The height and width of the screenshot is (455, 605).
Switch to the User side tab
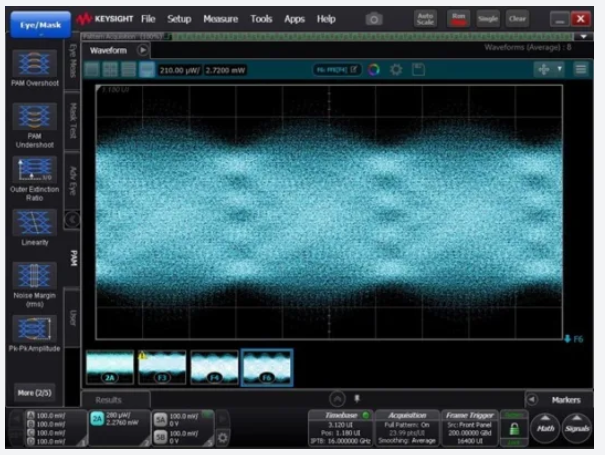pyautogui.click(x=73, y=317)
